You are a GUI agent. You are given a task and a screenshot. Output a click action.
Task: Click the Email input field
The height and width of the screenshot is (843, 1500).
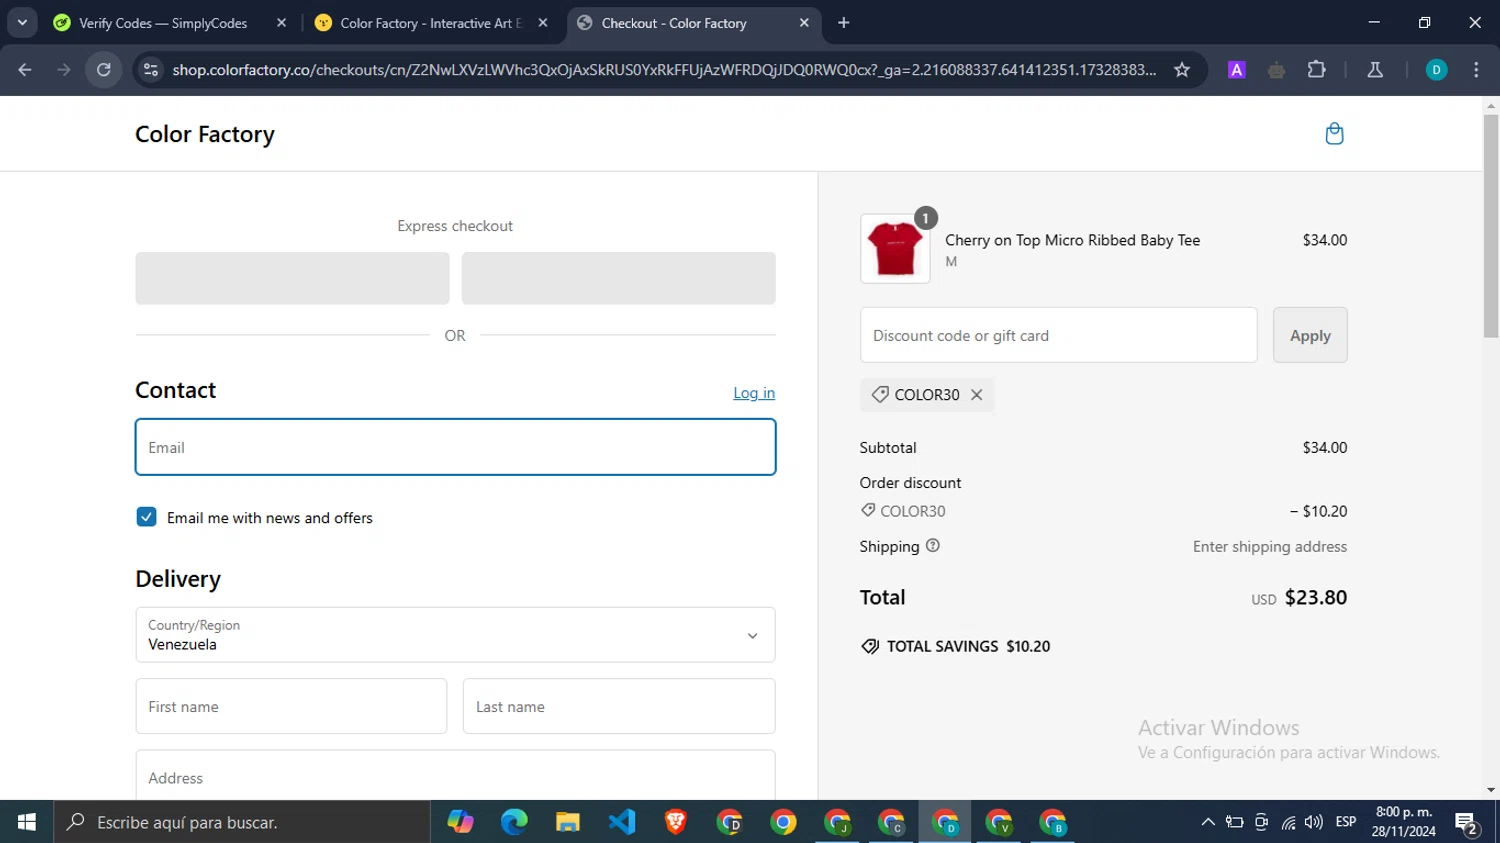pyautogui.click(x=455, y=447)
